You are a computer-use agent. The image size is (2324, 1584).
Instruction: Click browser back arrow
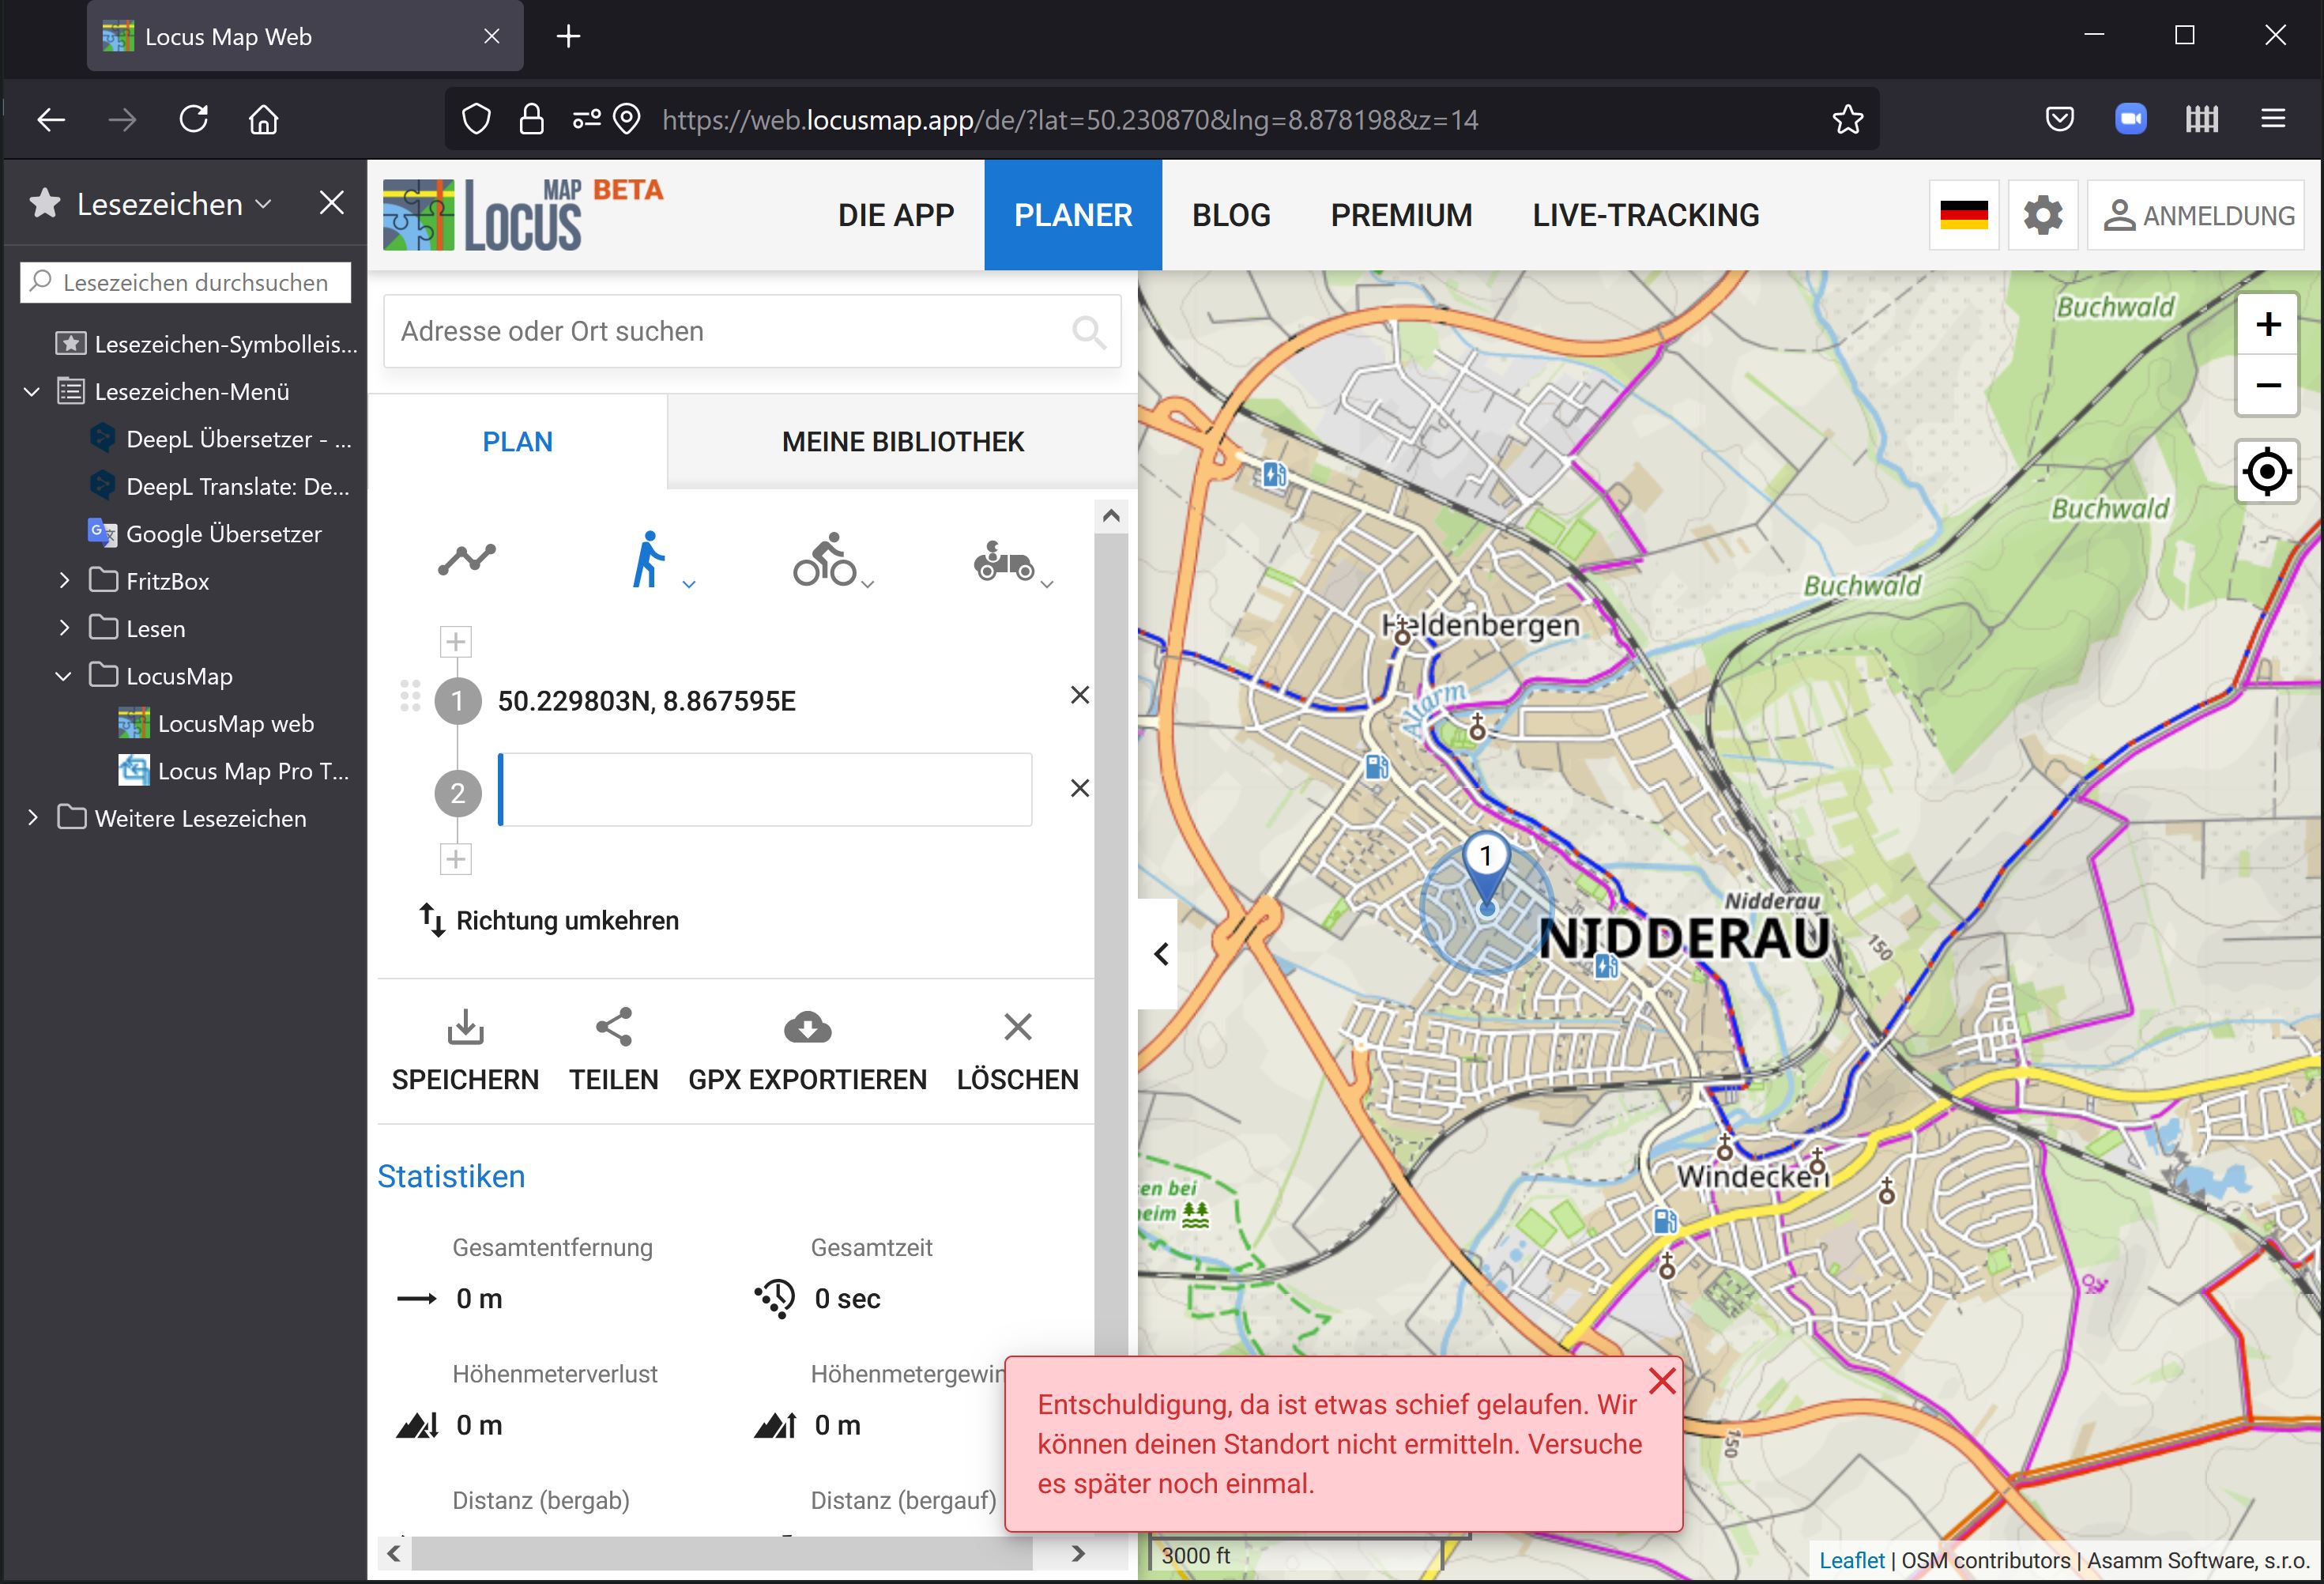(51, 120)
